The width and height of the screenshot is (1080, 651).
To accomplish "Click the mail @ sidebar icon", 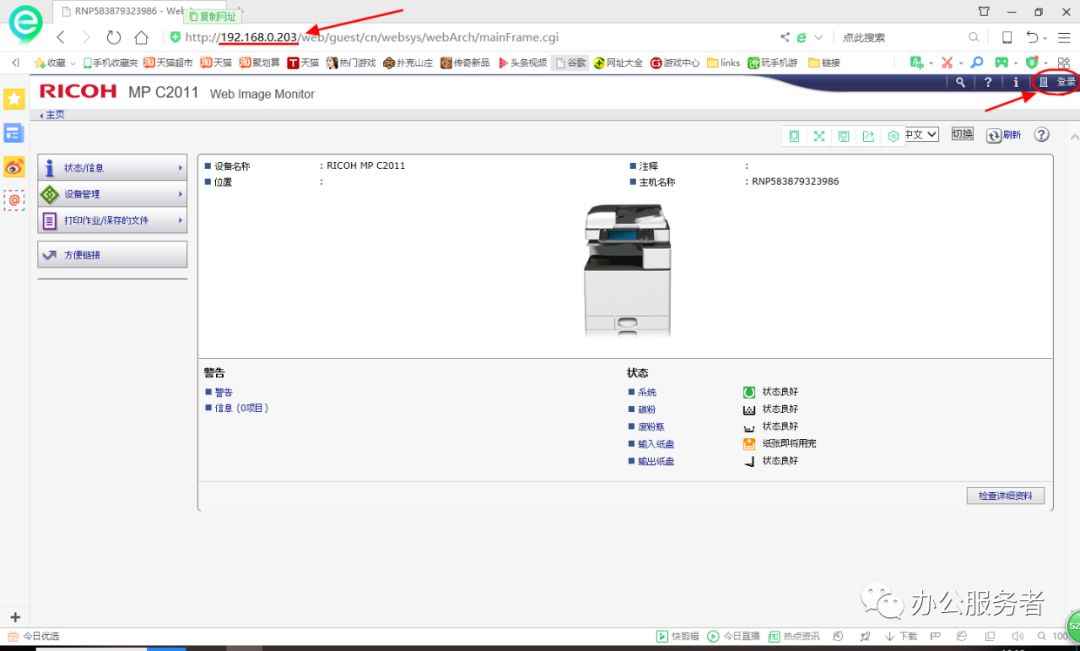I will [14, 200].
